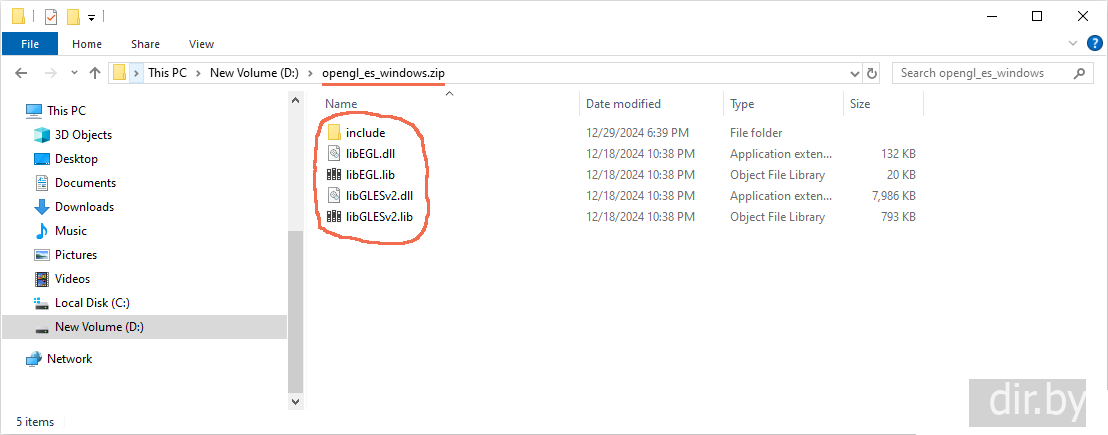The image size is (1108, 435).
Task: Go up one folder level
Action: pyautogui.click(x=95, y=73)
